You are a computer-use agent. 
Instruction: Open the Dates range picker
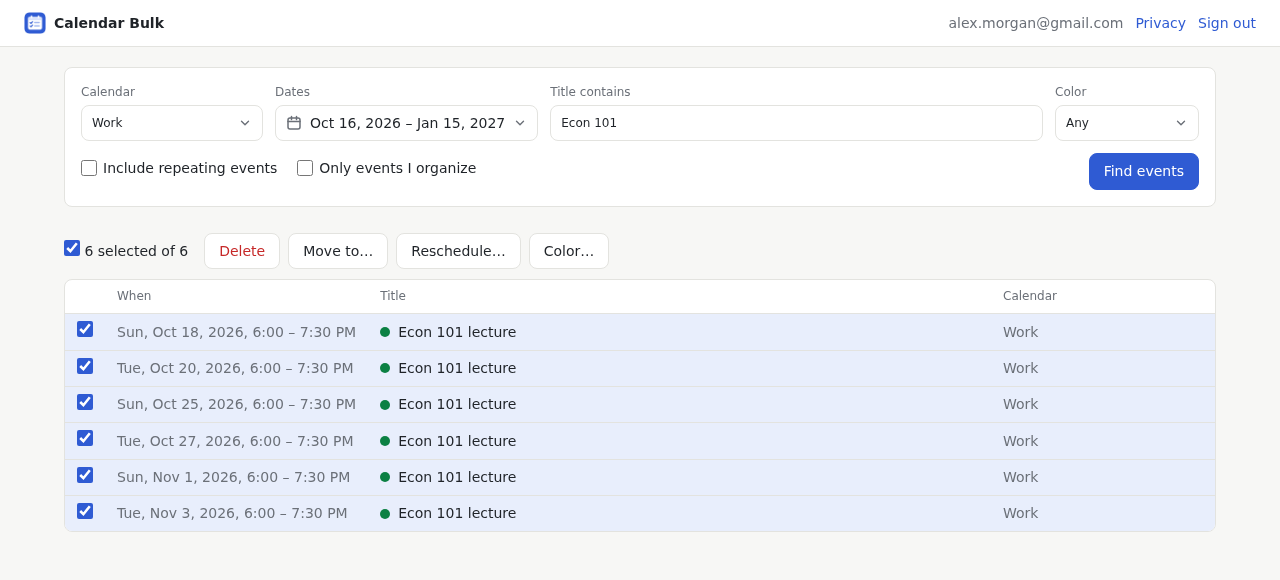pyautogui.click(x=406, y=123)
